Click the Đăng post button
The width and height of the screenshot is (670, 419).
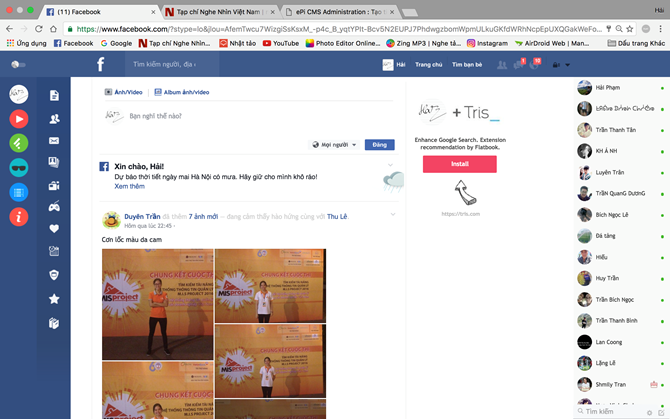pos(379,145)
